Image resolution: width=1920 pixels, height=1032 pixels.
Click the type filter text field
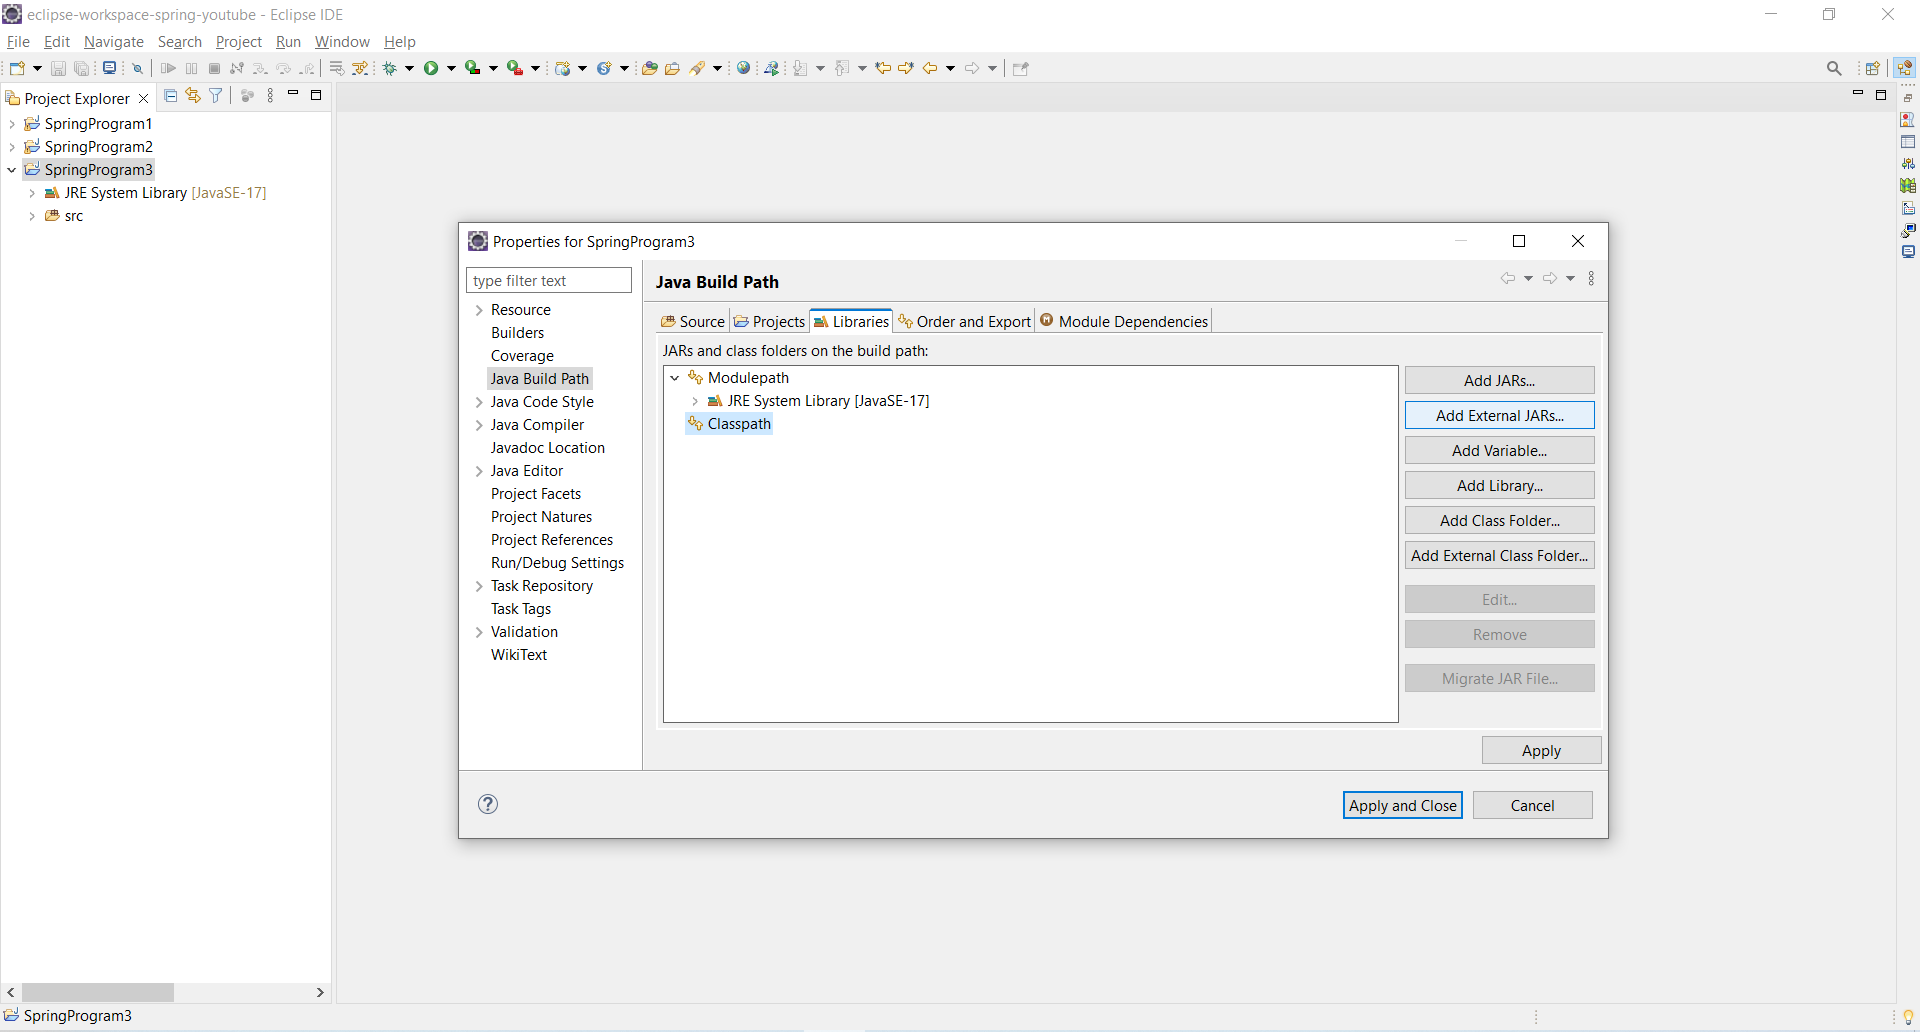click(549, 280)
